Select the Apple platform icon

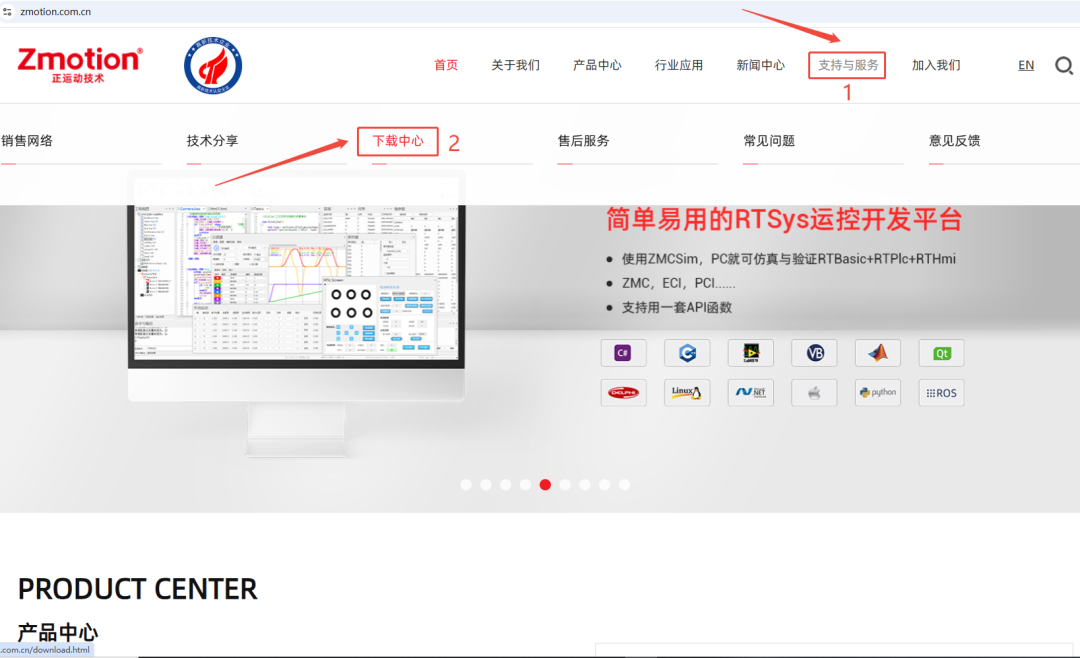(814, 392)
